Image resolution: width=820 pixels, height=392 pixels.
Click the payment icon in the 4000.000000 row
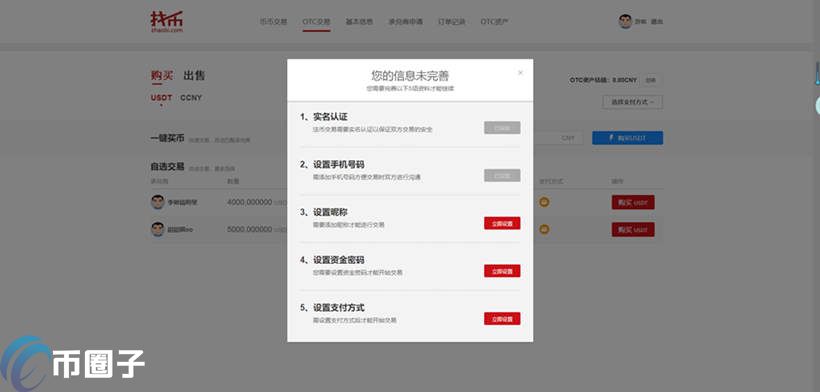point(544,202)
